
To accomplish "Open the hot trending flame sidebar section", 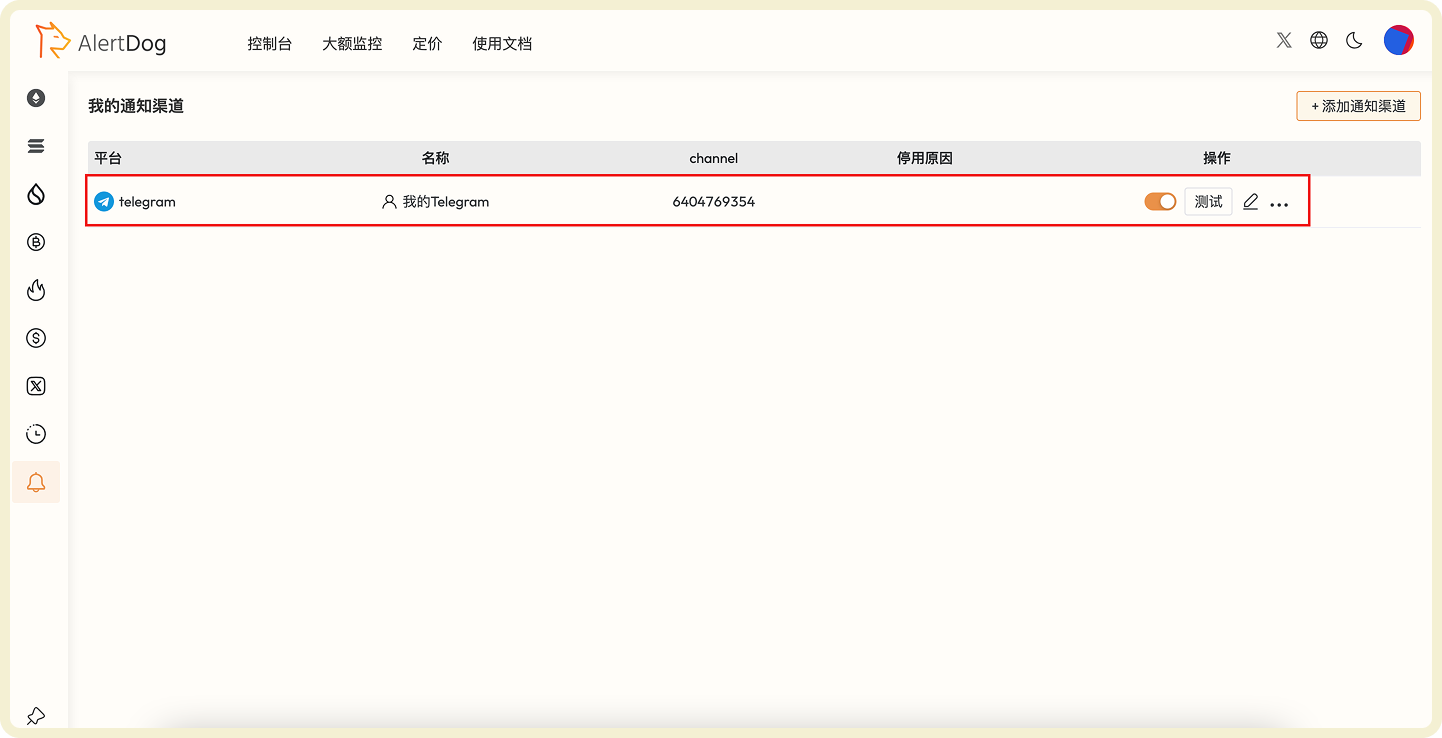I will (x=36, y=290).
